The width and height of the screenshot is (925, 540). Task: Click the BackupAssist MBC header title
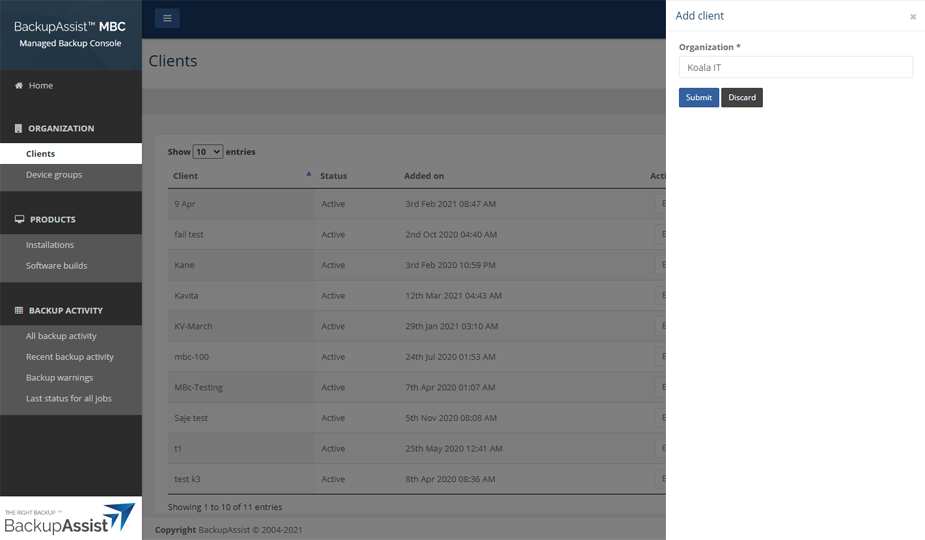(x=70, y=27)
